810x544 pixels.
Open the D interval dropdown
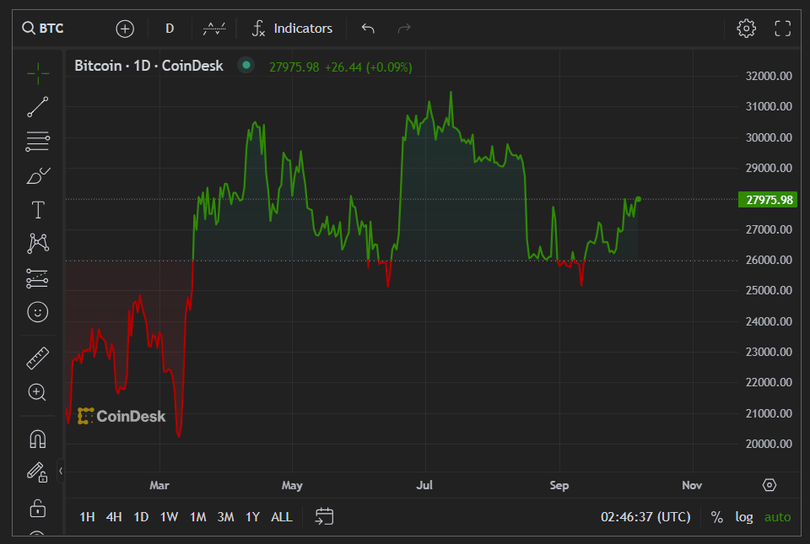169,28
